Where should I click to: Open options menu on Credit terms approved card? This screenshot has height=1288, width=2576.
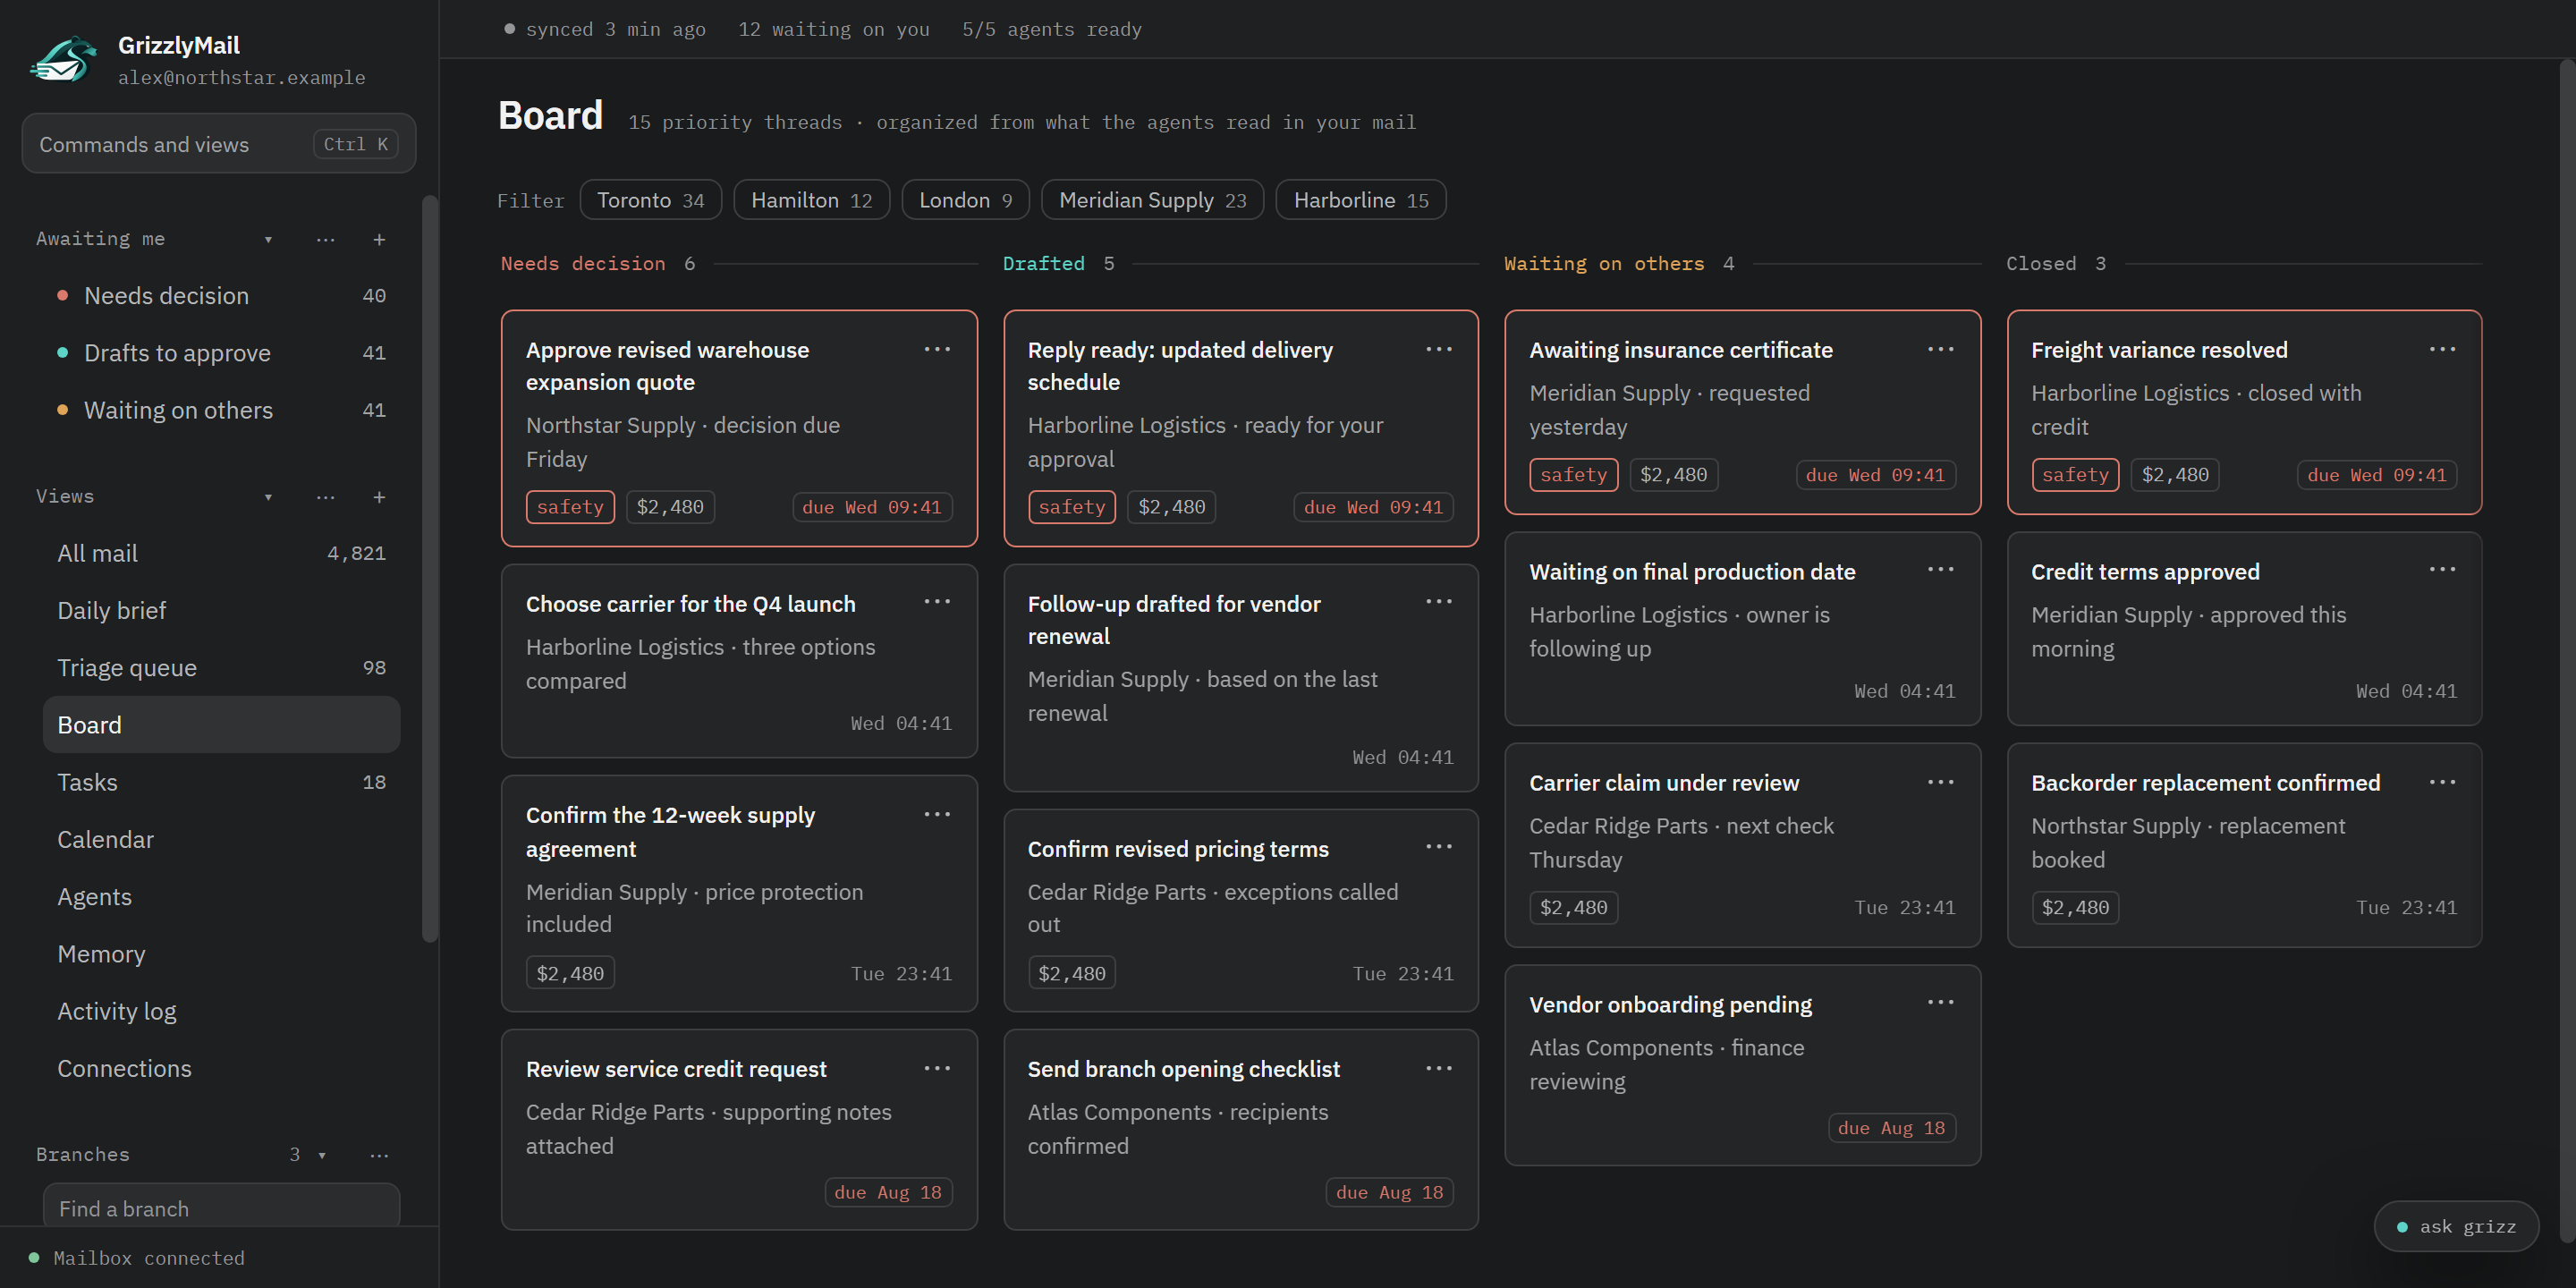coord(2443,569)
